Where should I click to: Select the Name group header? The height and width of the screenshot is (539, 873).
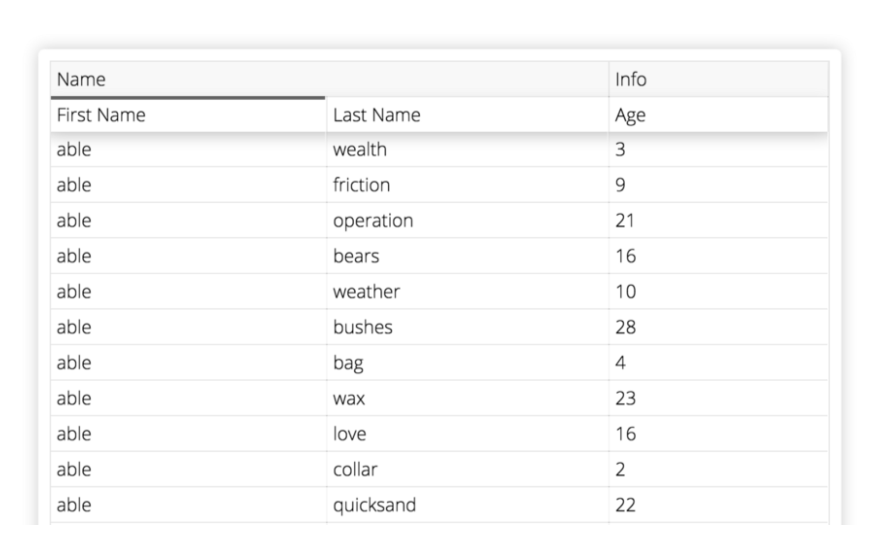click(330, 79)
